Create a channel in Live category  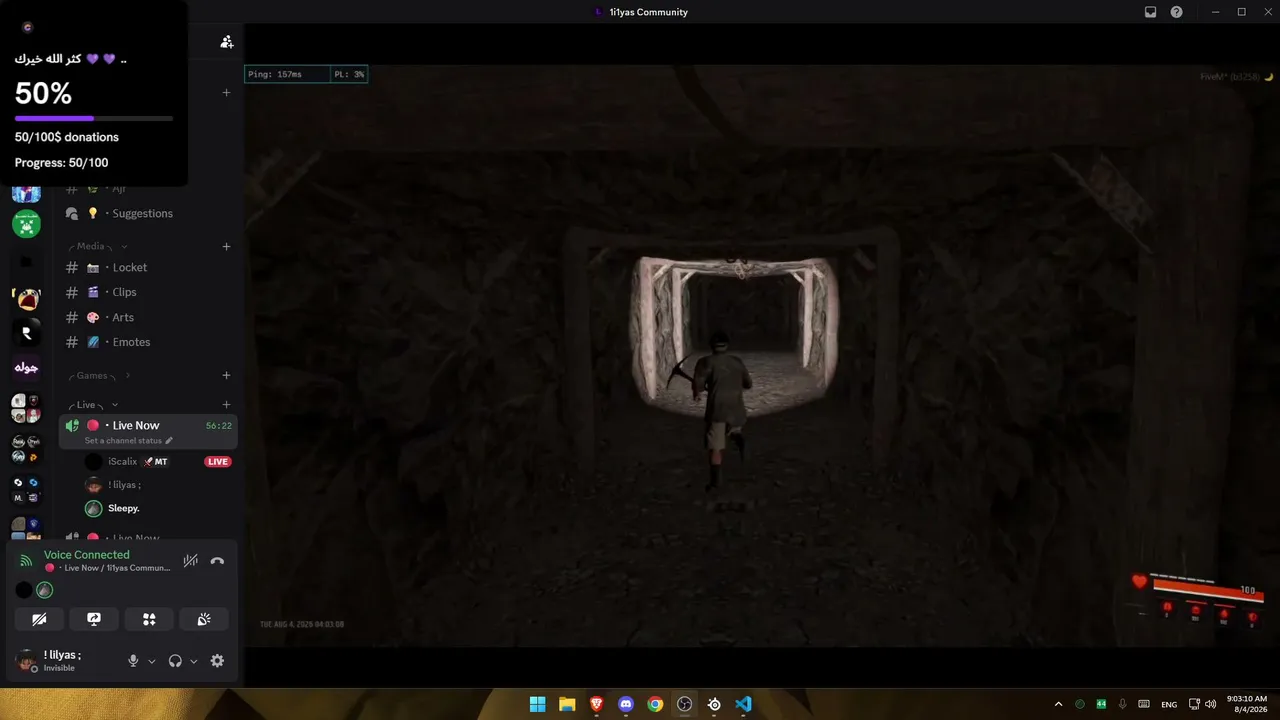[226, 405]
